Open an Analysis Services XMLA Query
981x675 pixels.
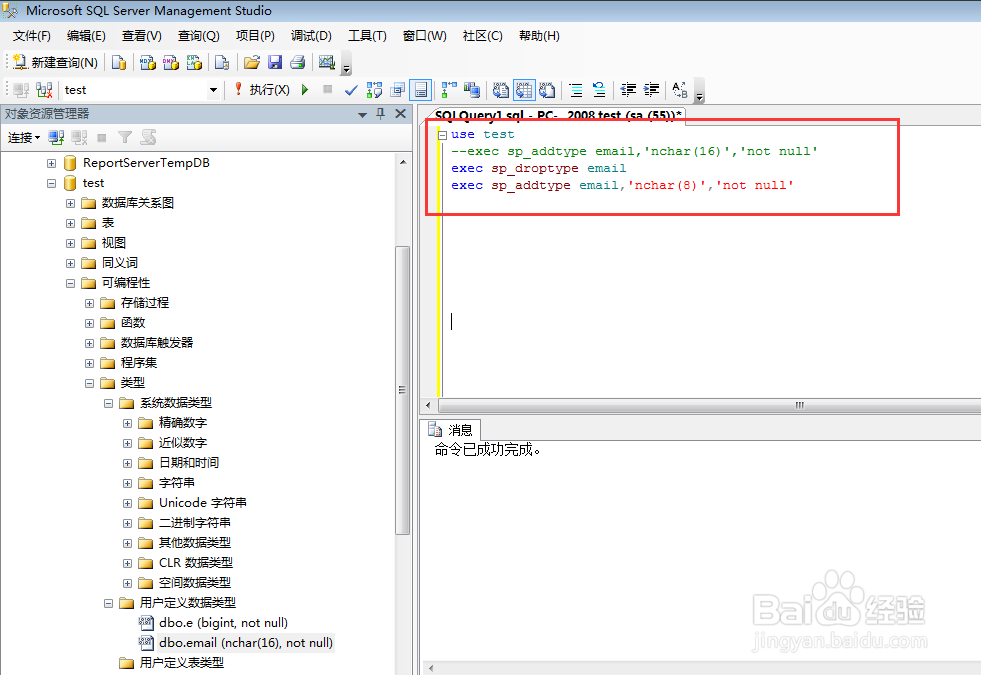point(194,62)
